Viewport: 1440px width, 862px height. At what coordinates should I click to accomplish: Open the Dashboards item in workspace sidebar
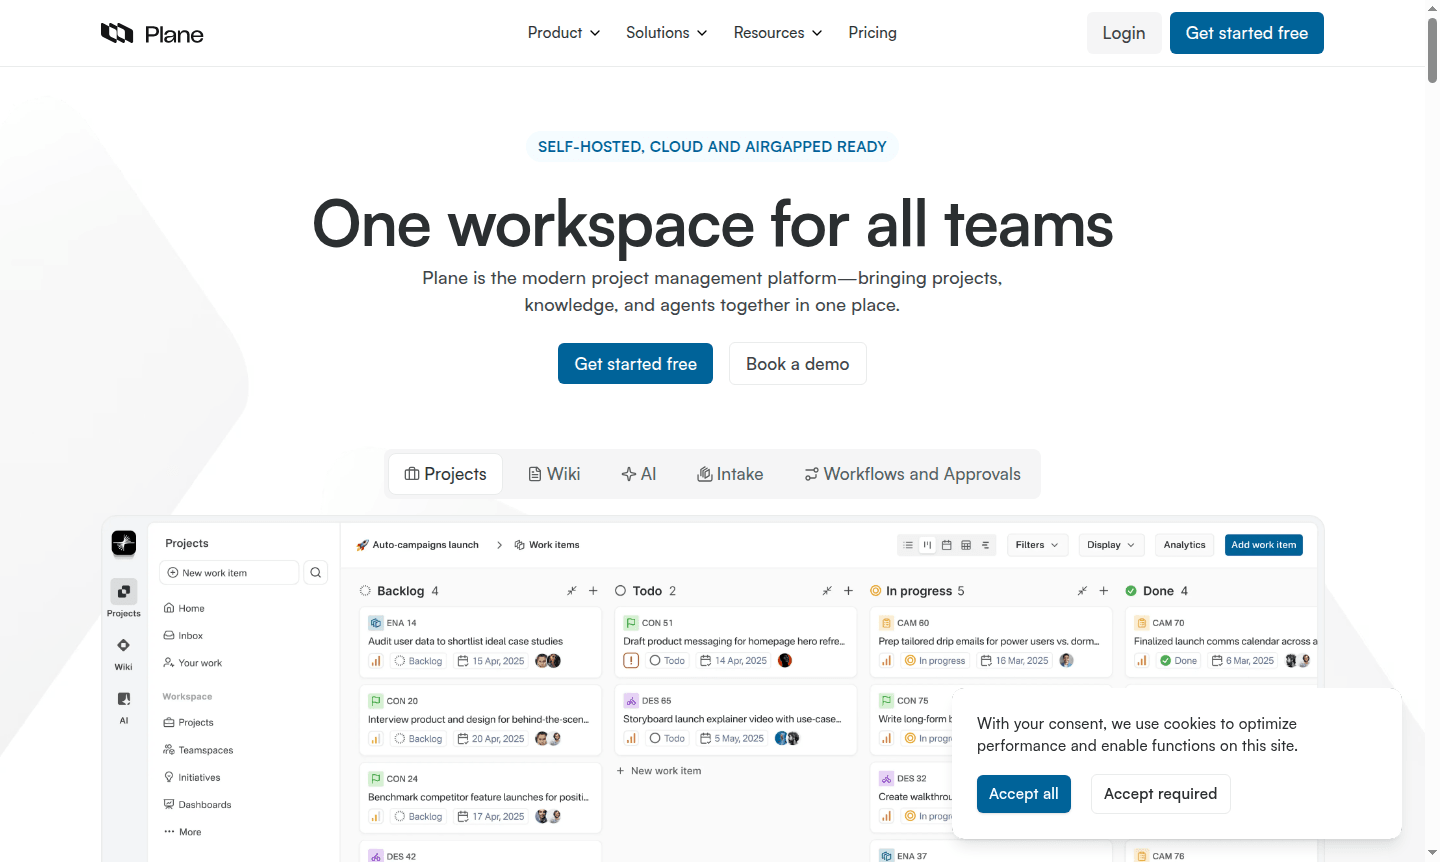pyautogui.click(x=204, y=805)
